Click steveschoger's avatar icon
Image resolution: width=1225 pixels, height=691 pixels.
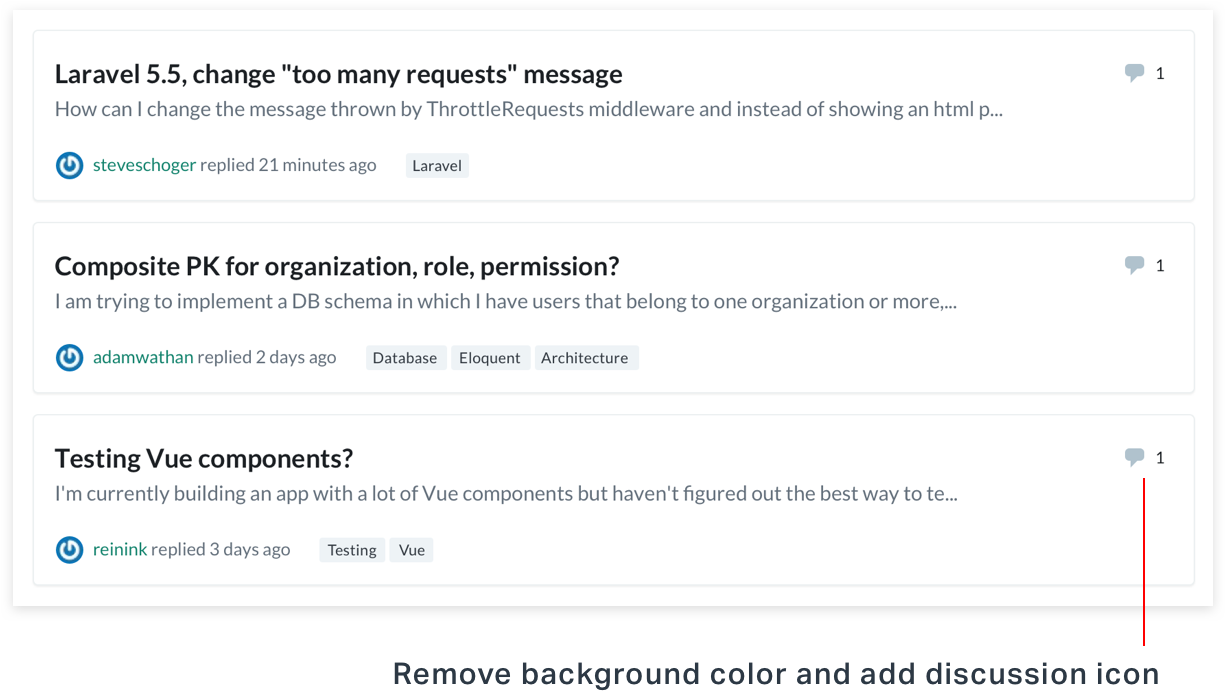(69, 165)
